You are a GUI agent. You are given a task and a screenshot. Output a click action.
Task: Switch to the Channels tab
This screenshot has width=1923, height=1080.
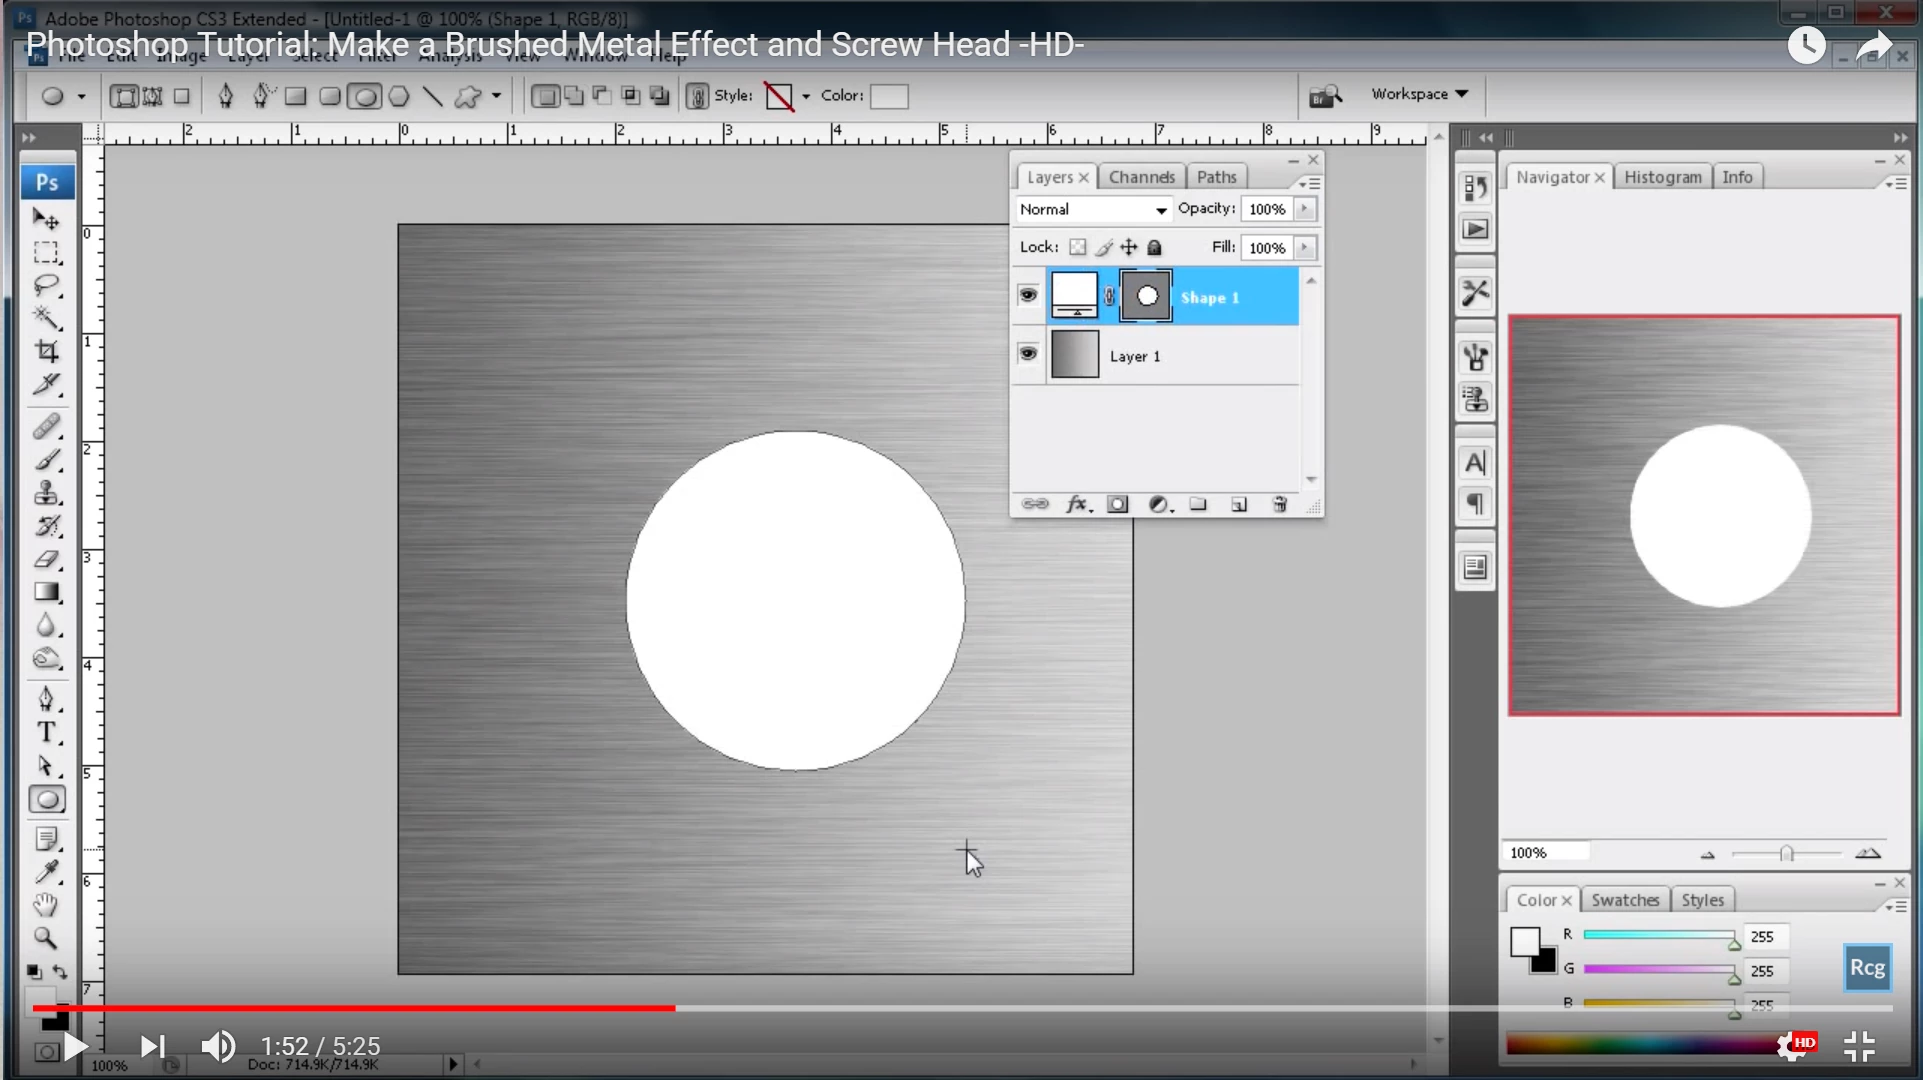tap(1141, 177)
